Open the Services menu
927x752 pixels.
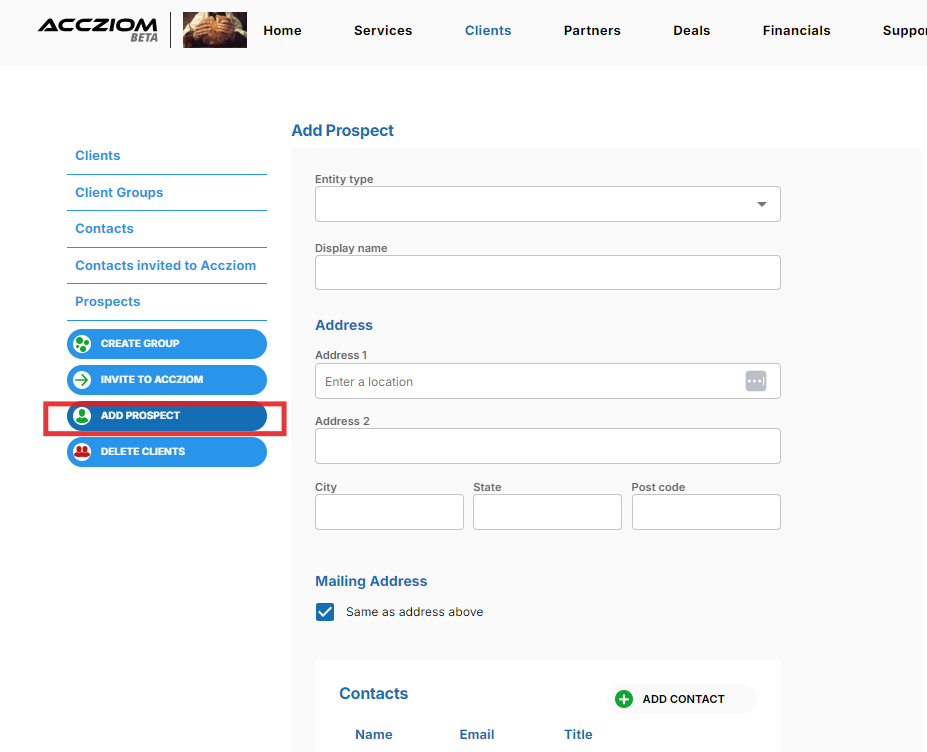(x=383, y=30)
